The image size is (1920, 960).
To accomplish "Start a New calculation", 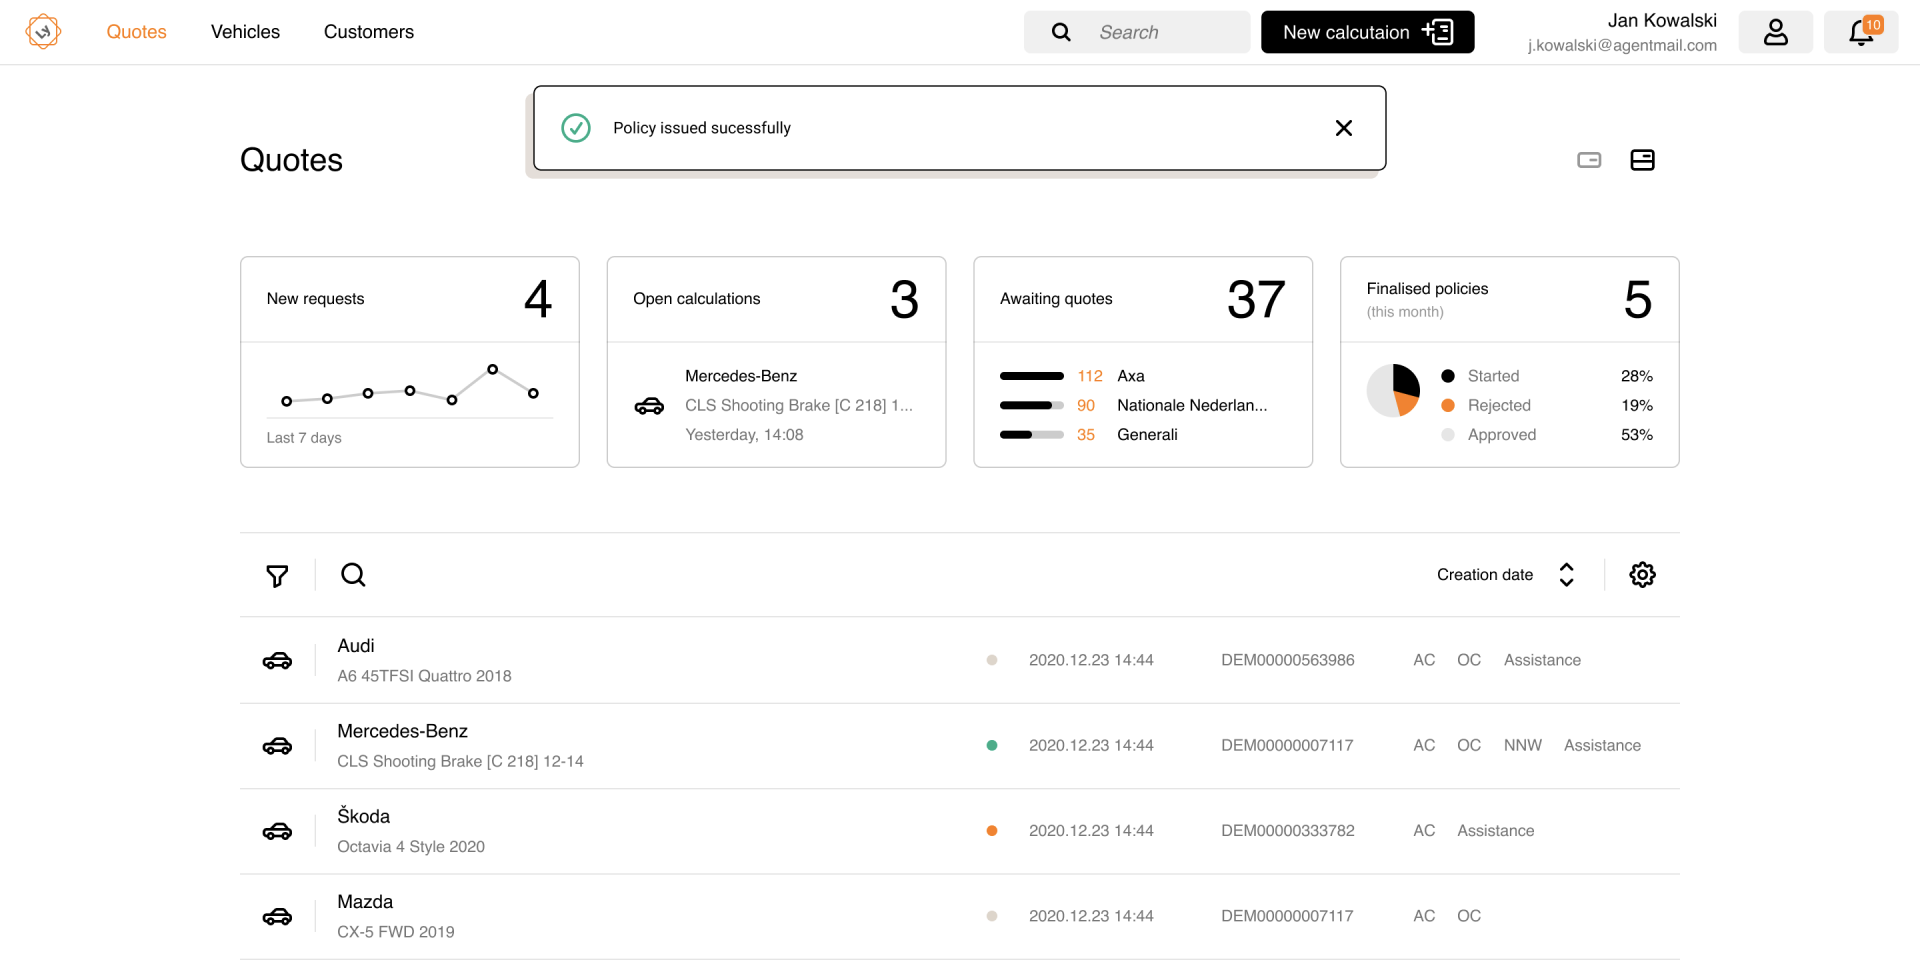I will pos(1367,32).
